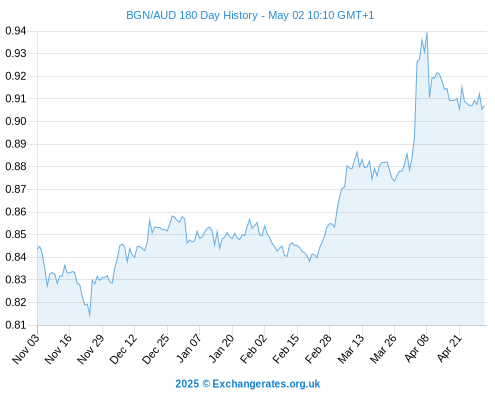Screen dimensions: 495x400
Task: Click the 0.81 y-axis value label
Action: pos(16,325)
